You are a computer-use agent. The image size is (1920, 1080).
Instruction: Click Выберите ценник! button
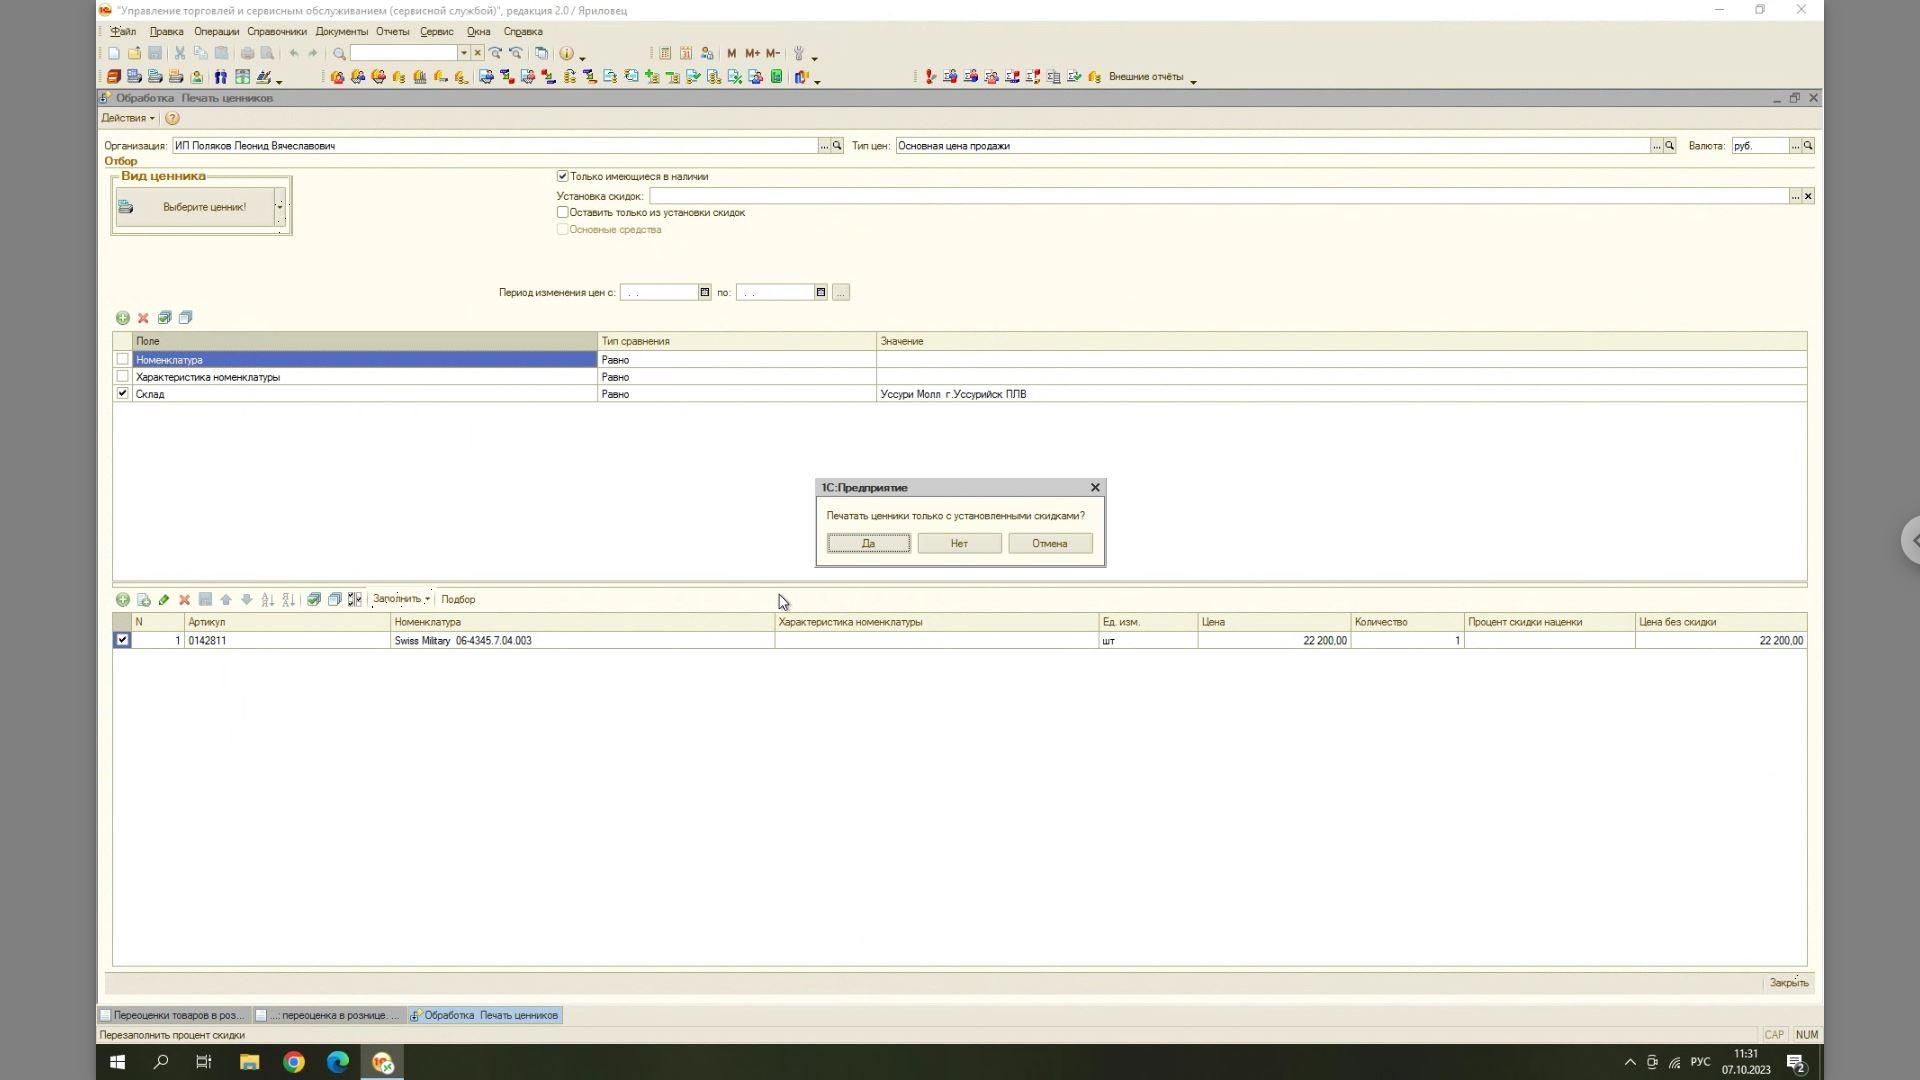[195, 207]
